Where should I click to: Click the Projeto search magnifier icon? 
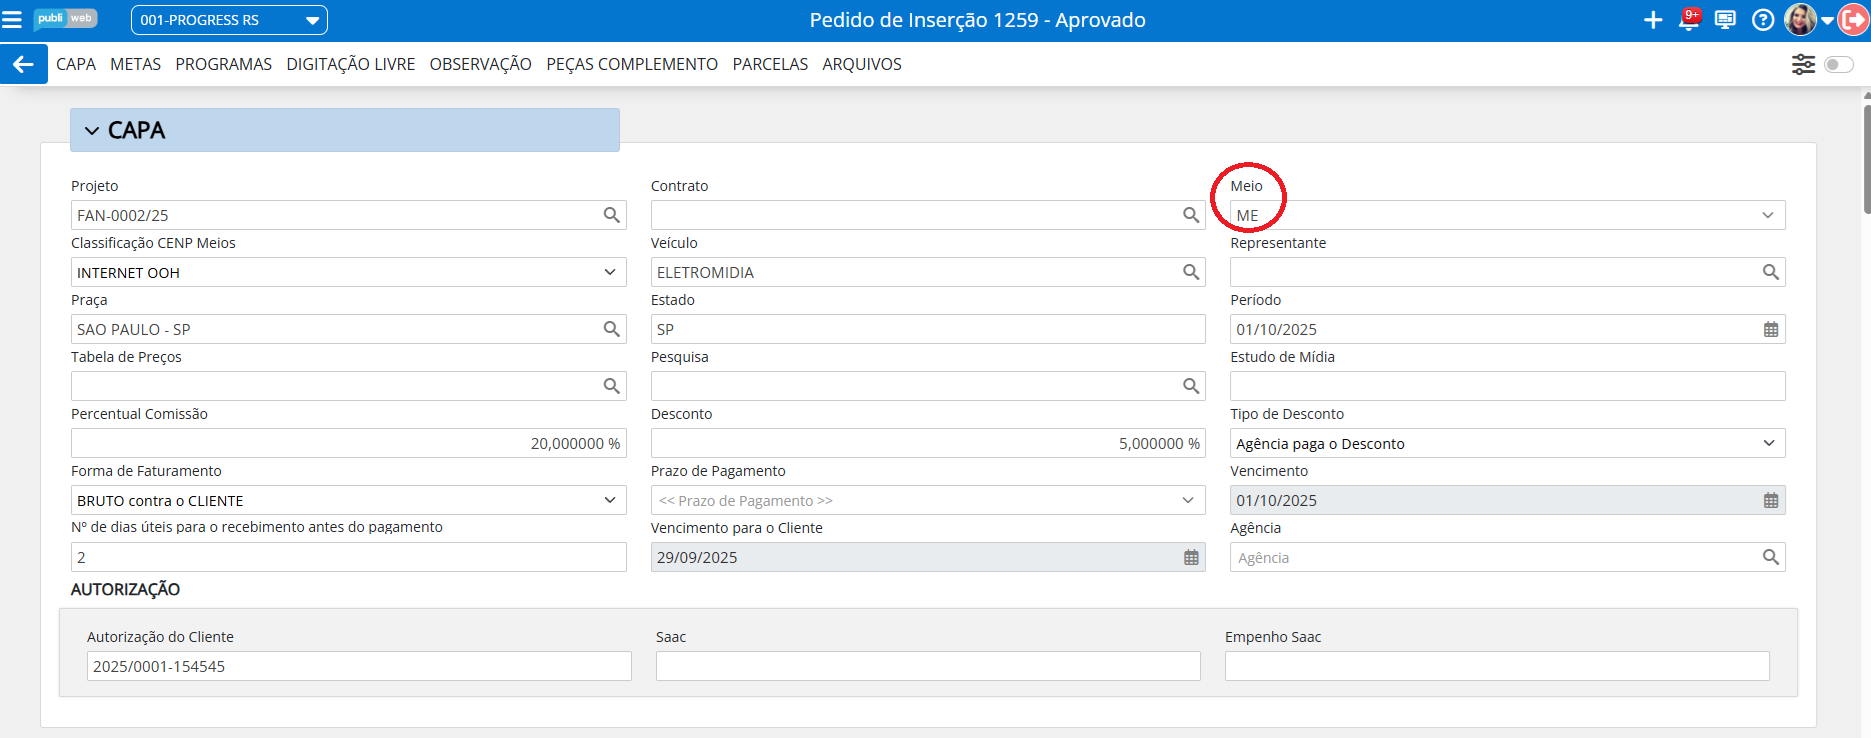(x=612, y=215)
